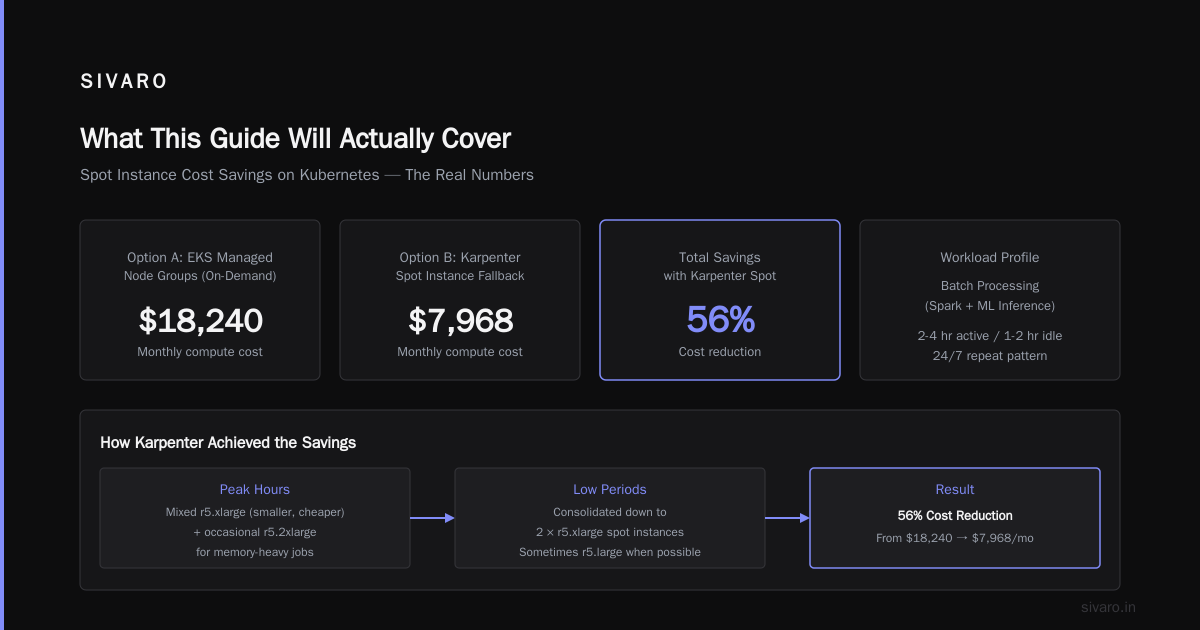
Task: Click the "Option B: Karpenter" card title
Action: (460, 257)
